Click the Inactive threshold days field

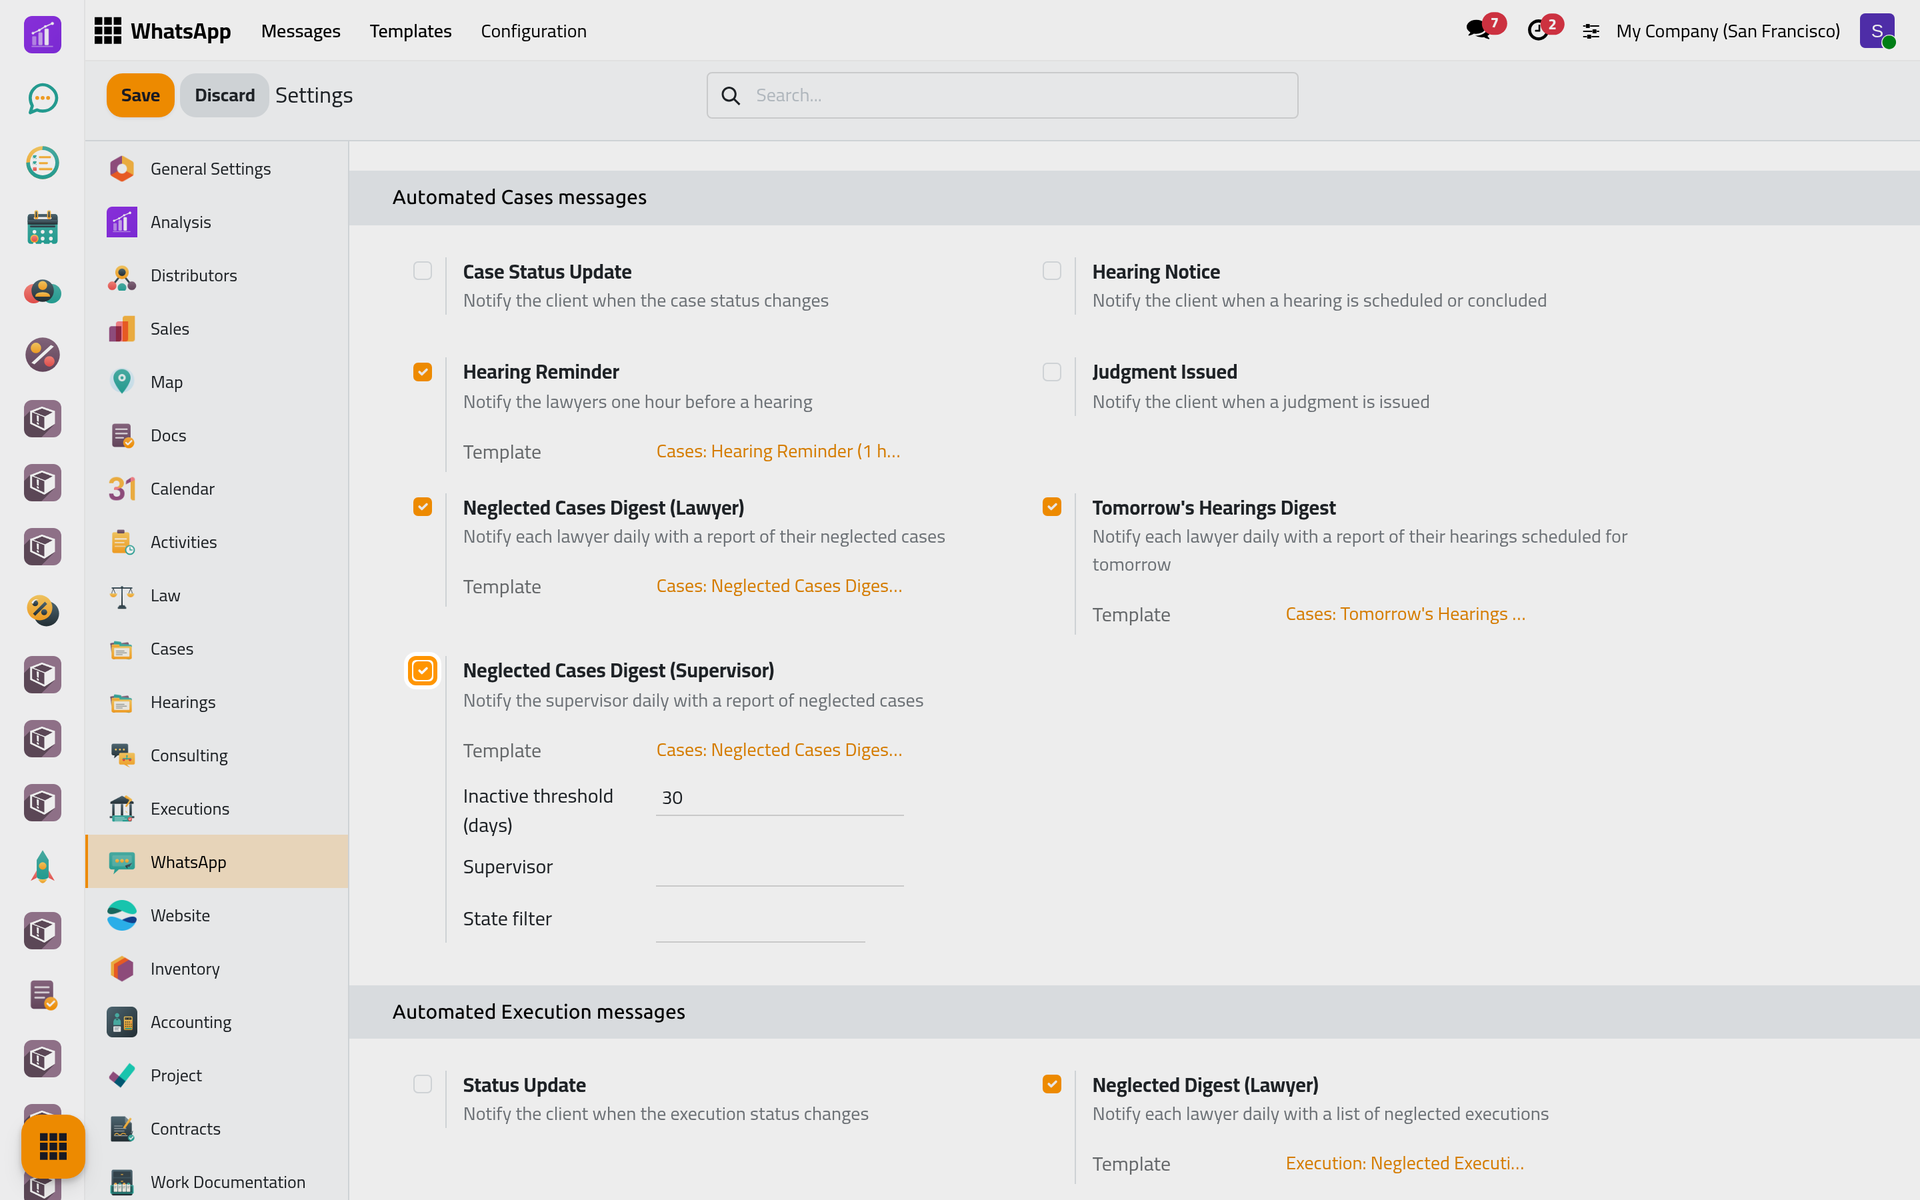click(780, 798)
